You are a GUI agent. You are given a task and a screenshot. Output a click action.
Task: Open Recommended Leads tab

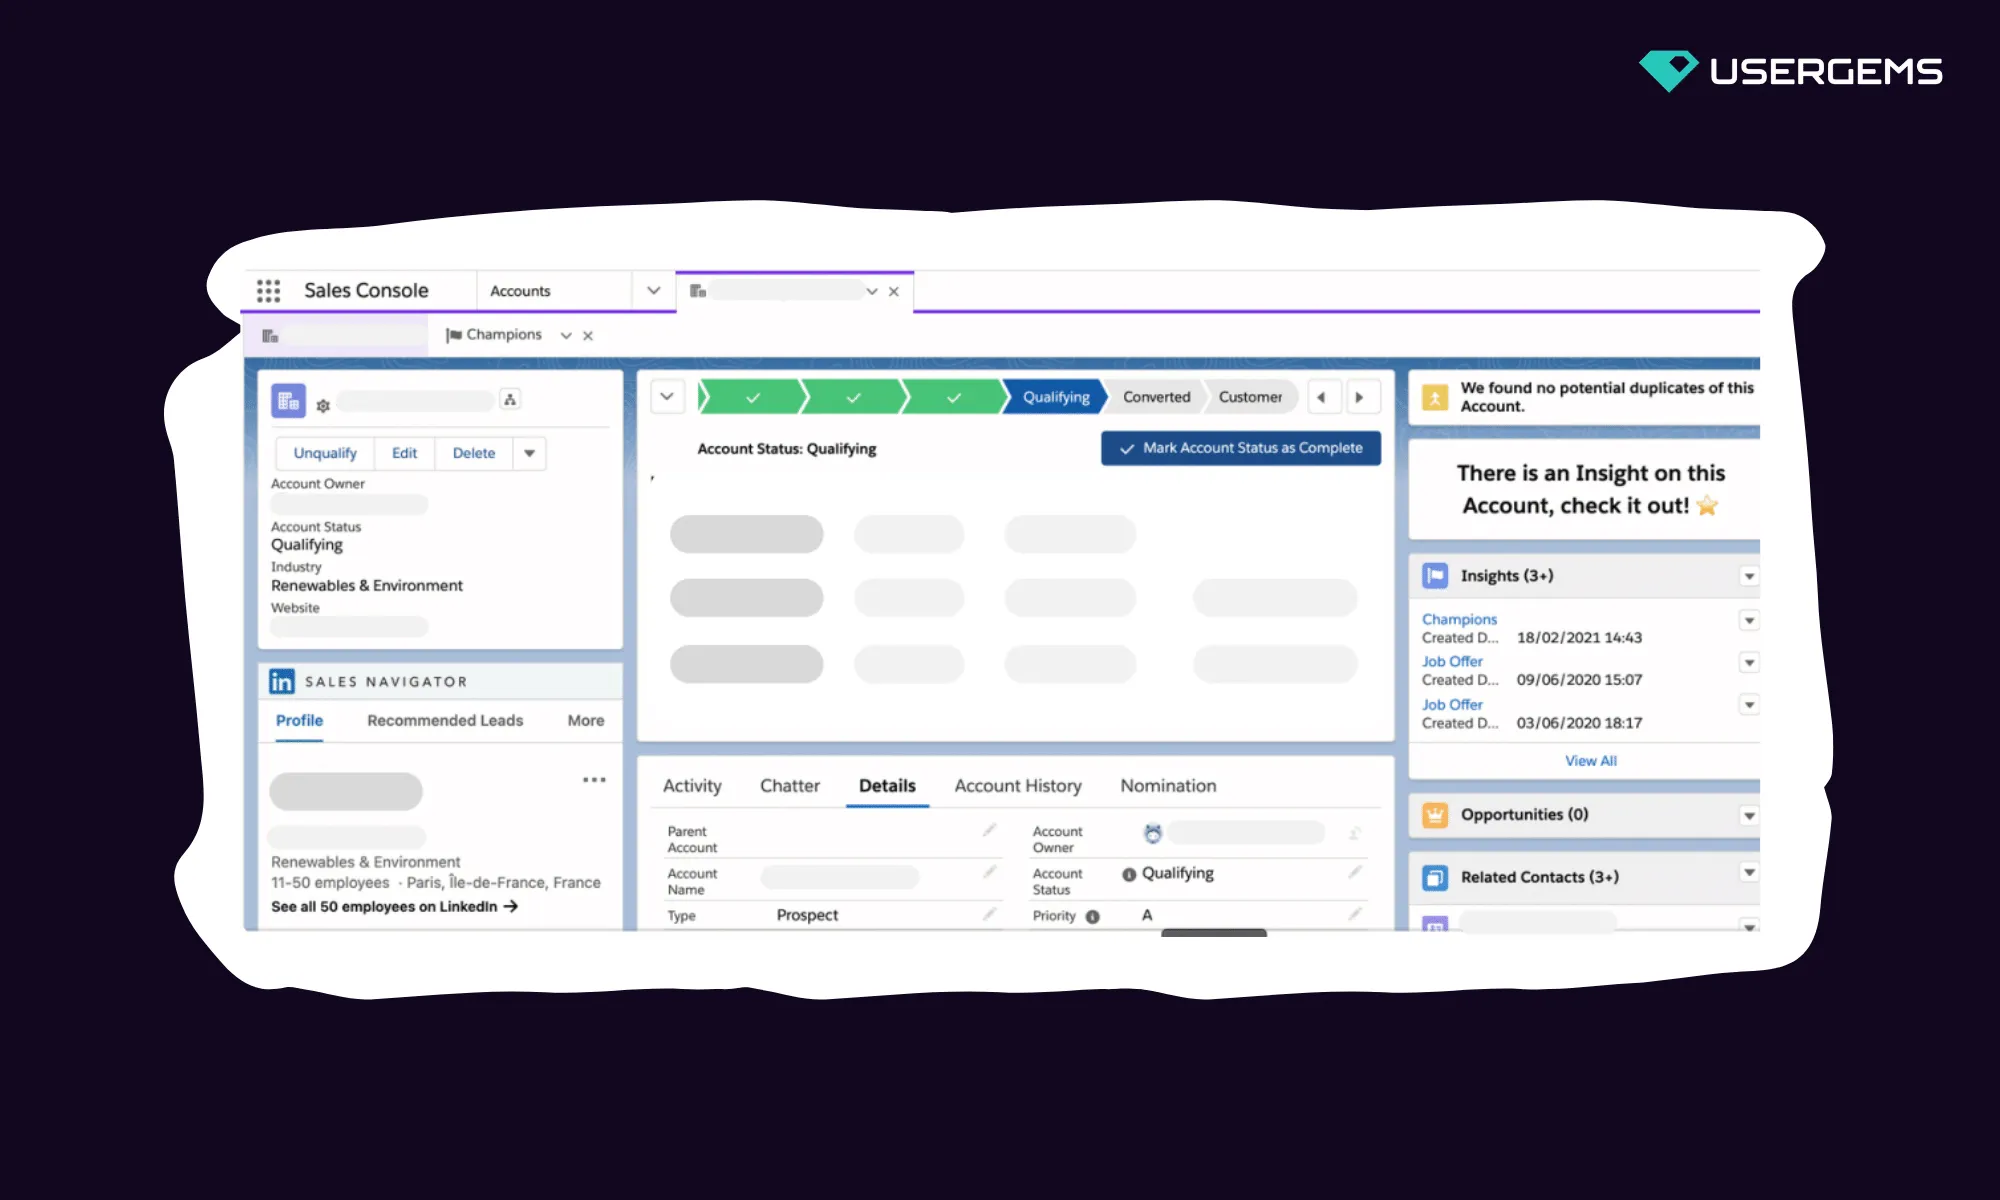tap(445, 721)
